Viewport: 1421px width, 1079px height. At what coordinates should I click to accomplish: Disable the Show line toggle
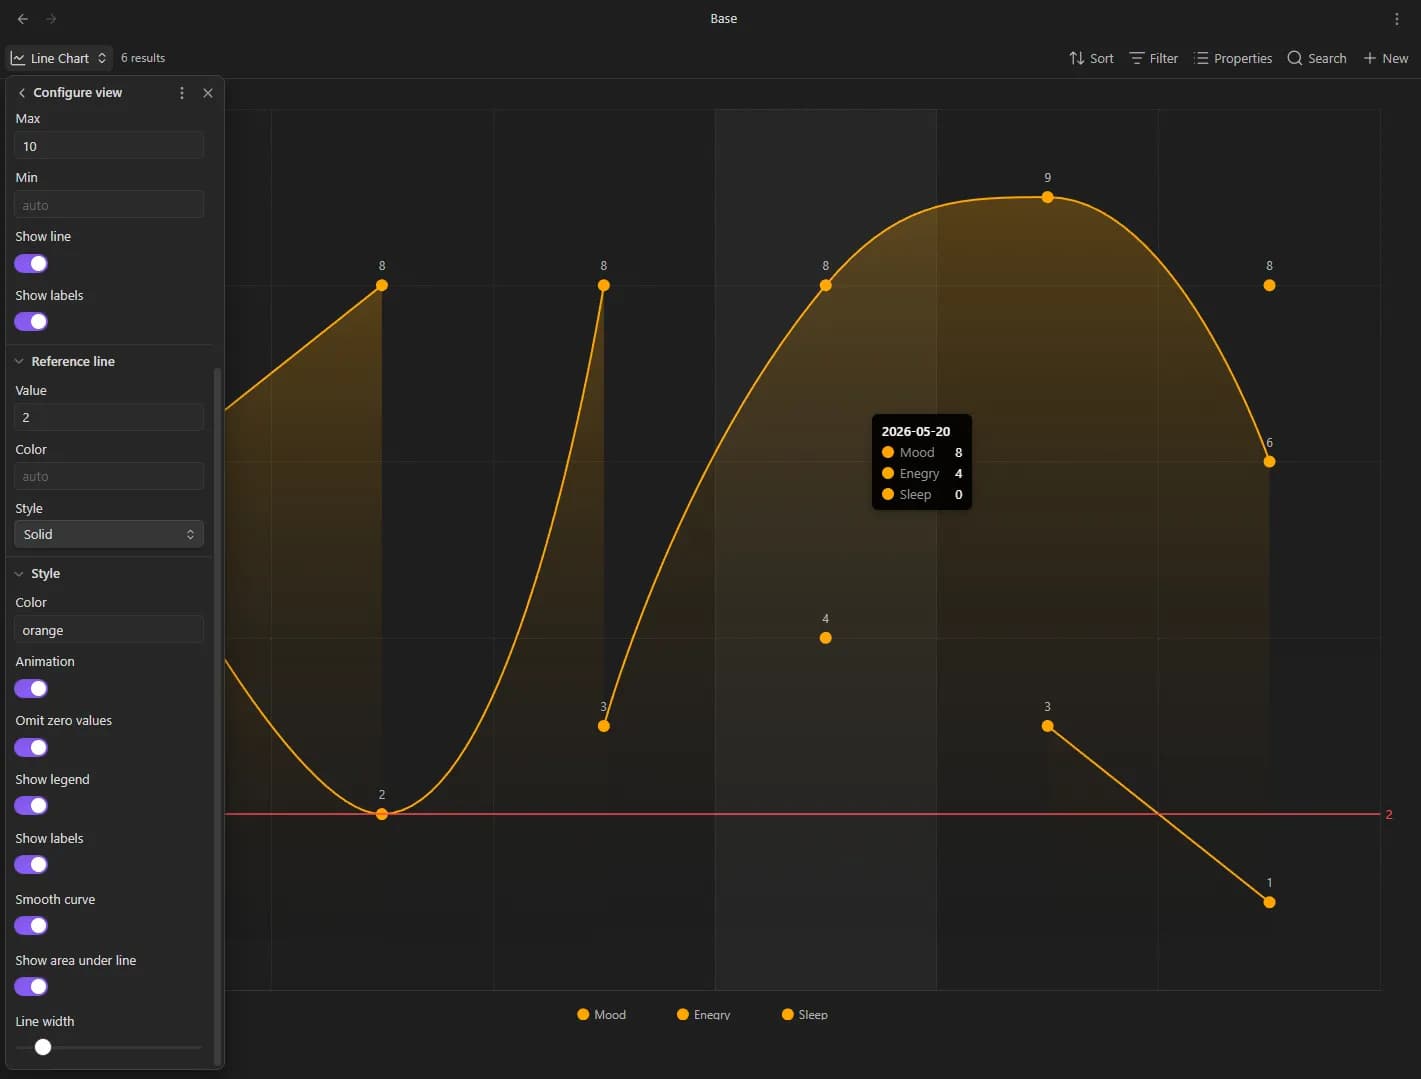(31, 264)
